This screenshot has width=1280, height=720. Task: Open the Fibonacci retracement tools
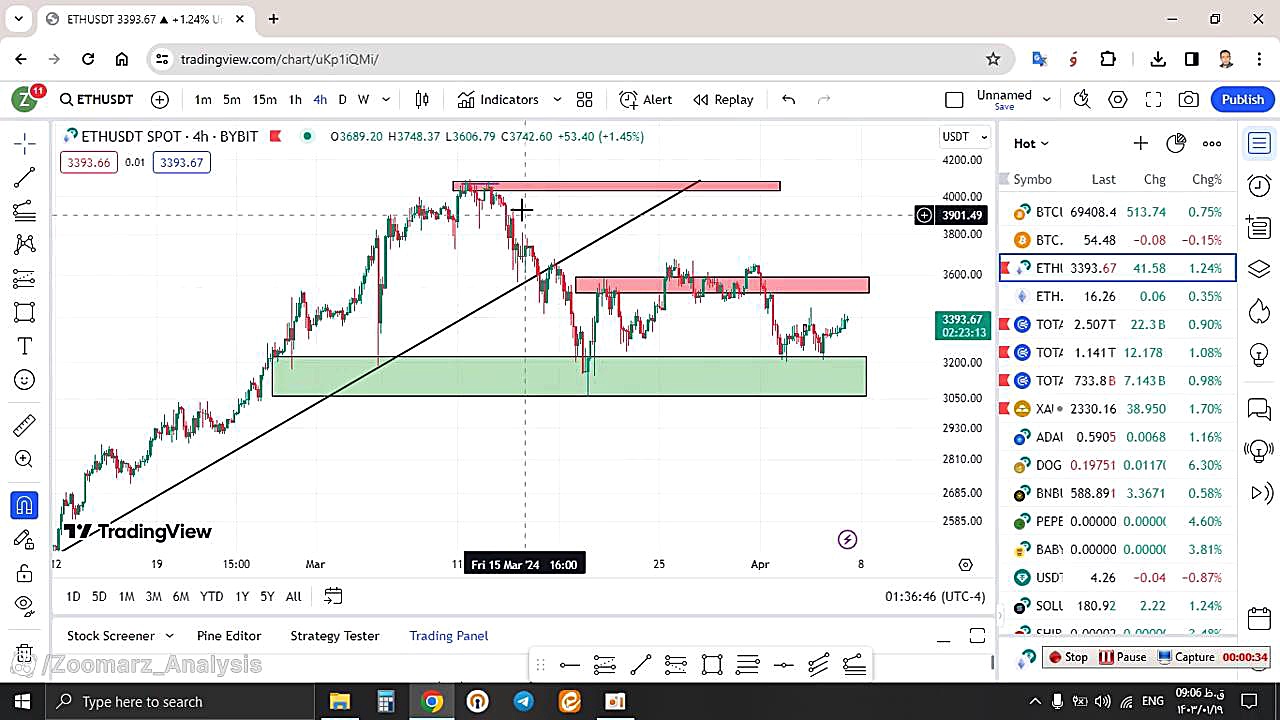point(25,211)
